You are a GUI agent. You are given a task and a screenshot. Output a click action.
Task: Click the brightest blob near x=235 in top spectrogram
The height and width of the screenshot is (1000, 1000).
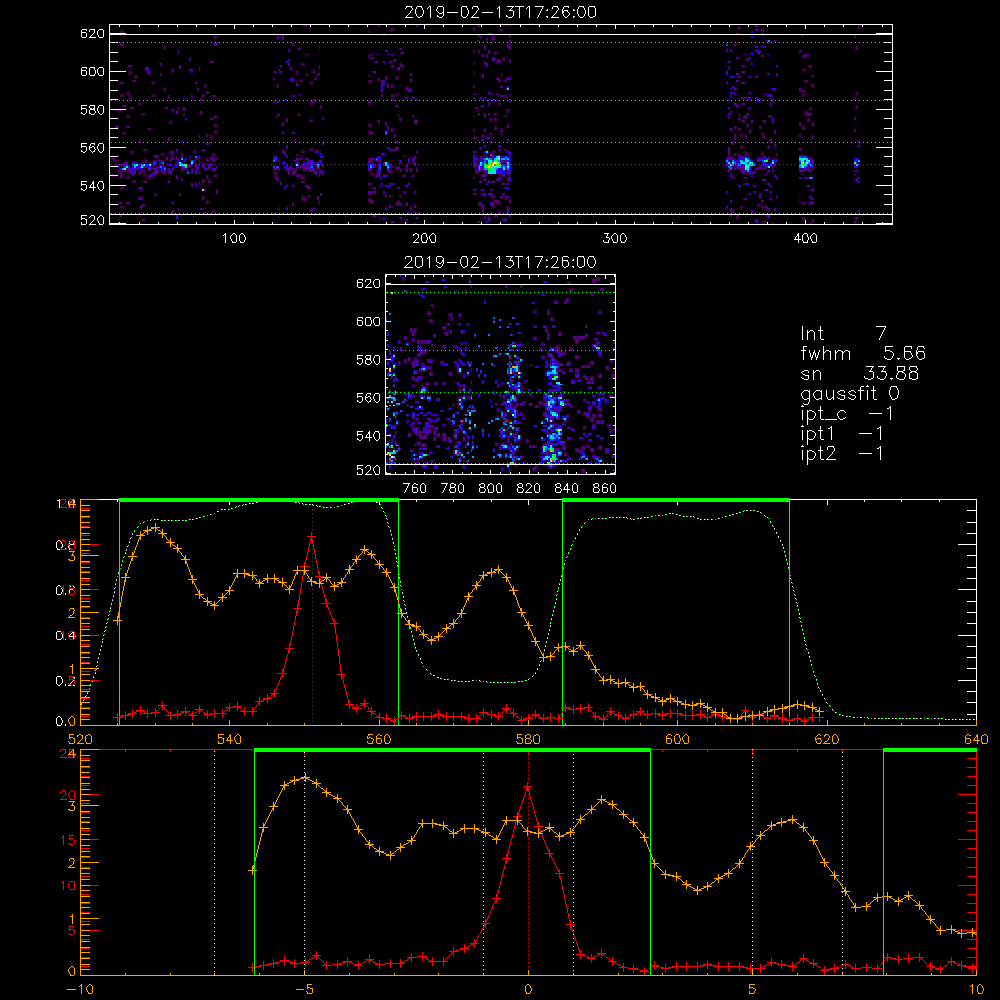pyautogui.click(x=492, y=165)
